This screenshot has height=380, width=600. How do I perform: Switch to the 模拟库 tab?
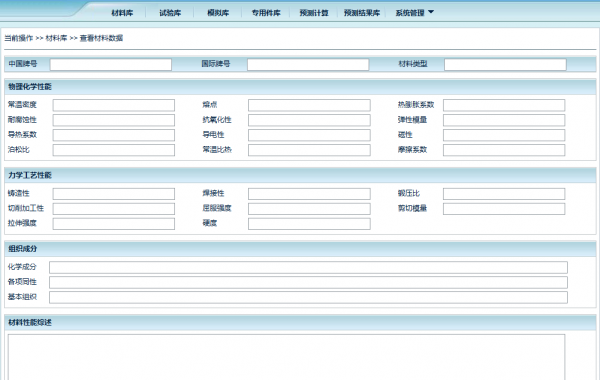[218, 13]
